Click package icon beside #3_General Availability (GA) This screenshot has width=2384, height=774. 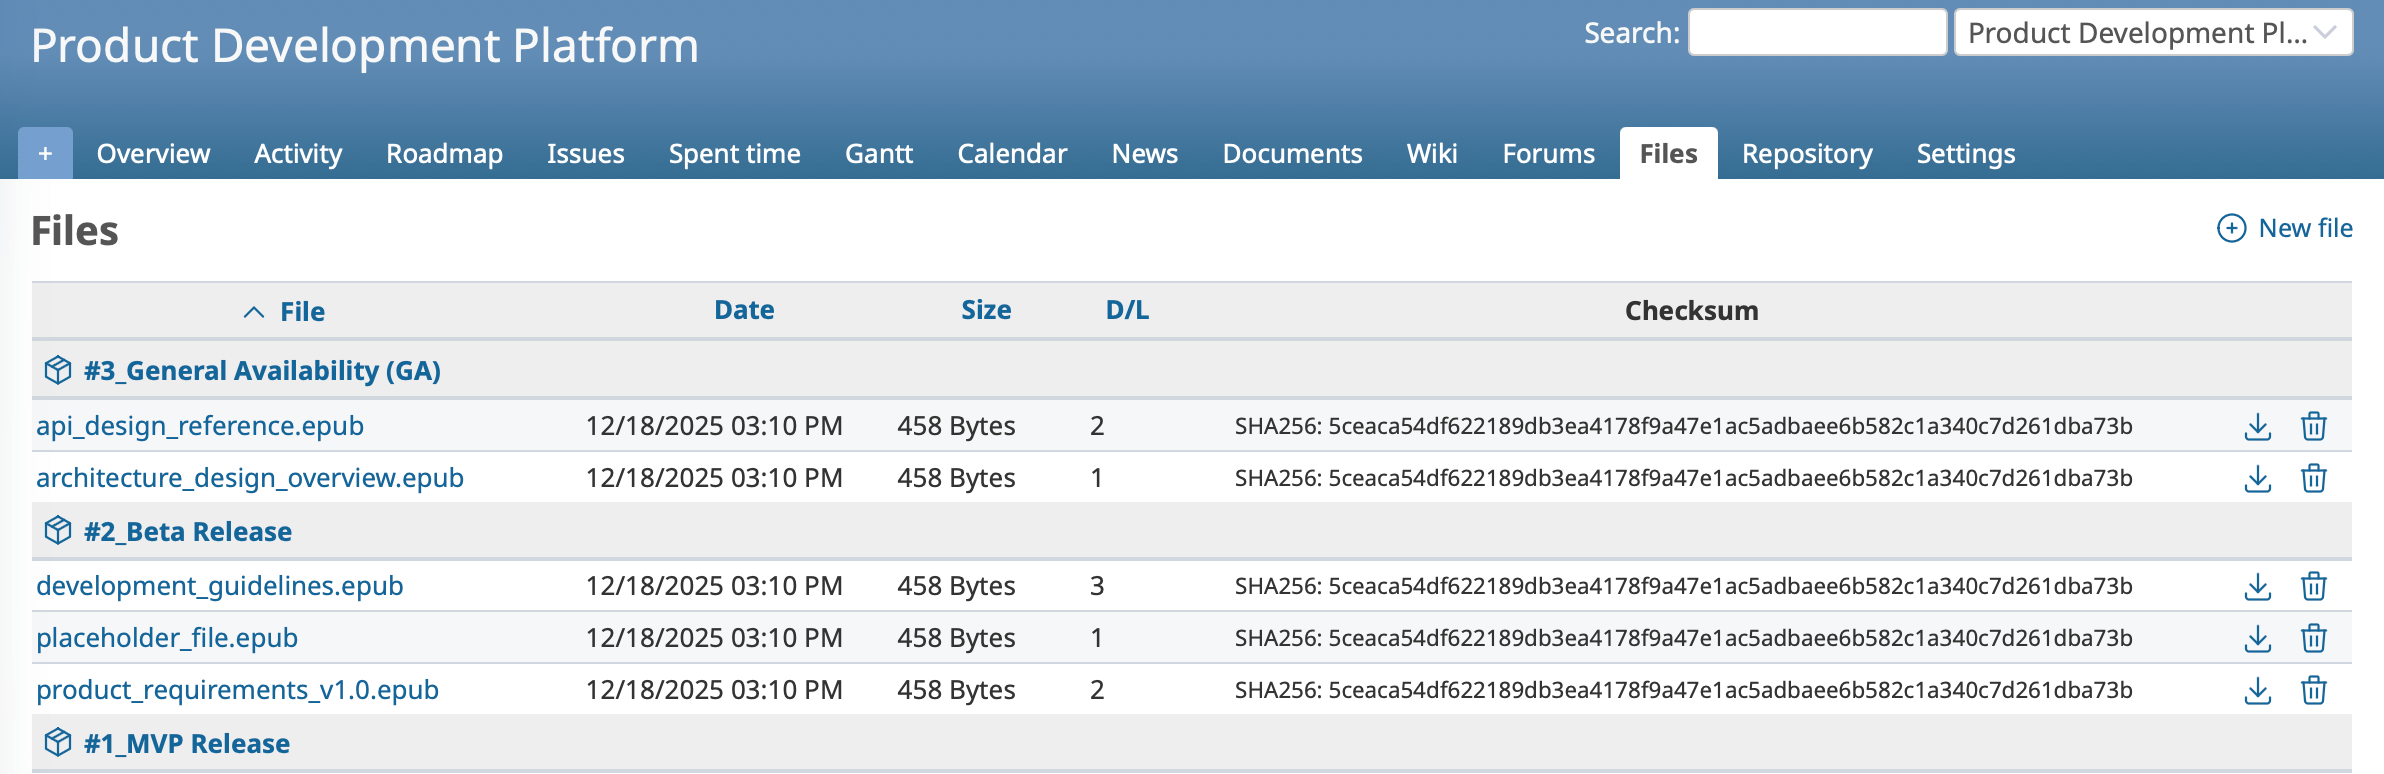tap(58, 370)
